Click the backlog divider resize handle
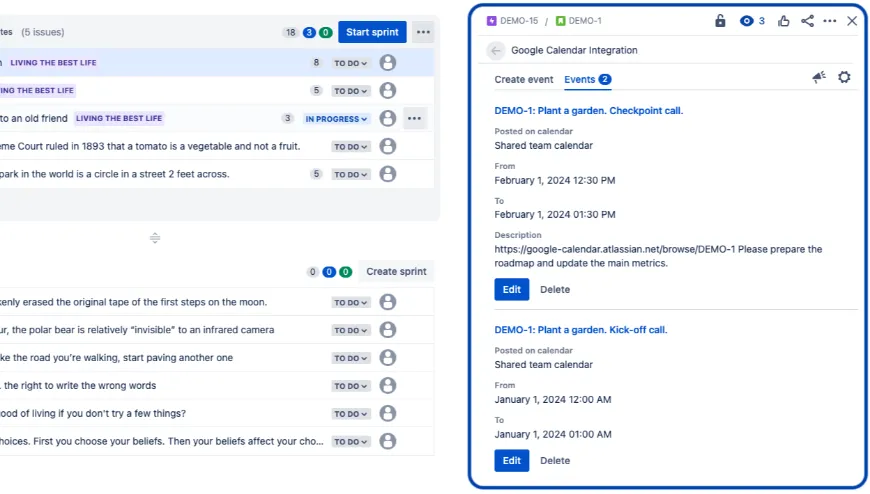The height and width of the screenshot is (494, 870). 155,238
